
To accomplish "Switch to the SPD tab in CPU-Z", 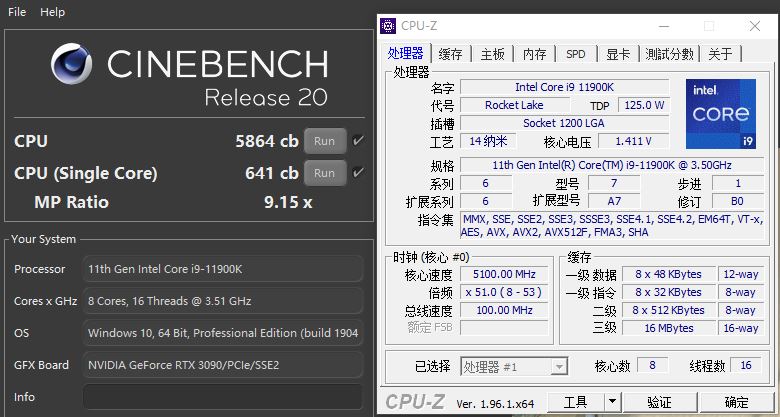I will pos(576,54).
